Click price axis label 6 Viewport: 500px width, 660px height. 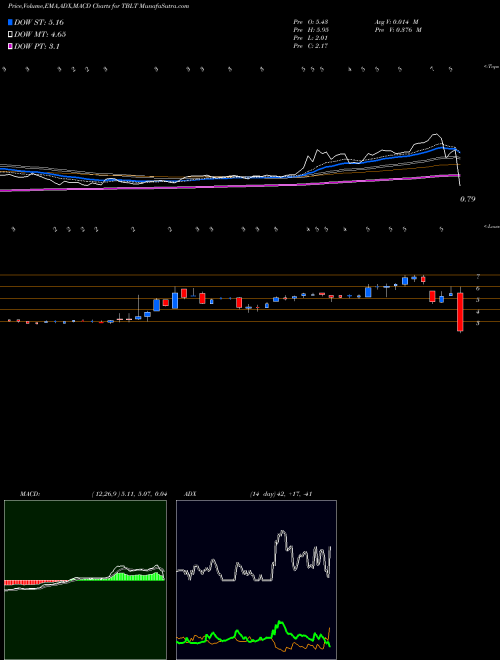pos(478,289)
